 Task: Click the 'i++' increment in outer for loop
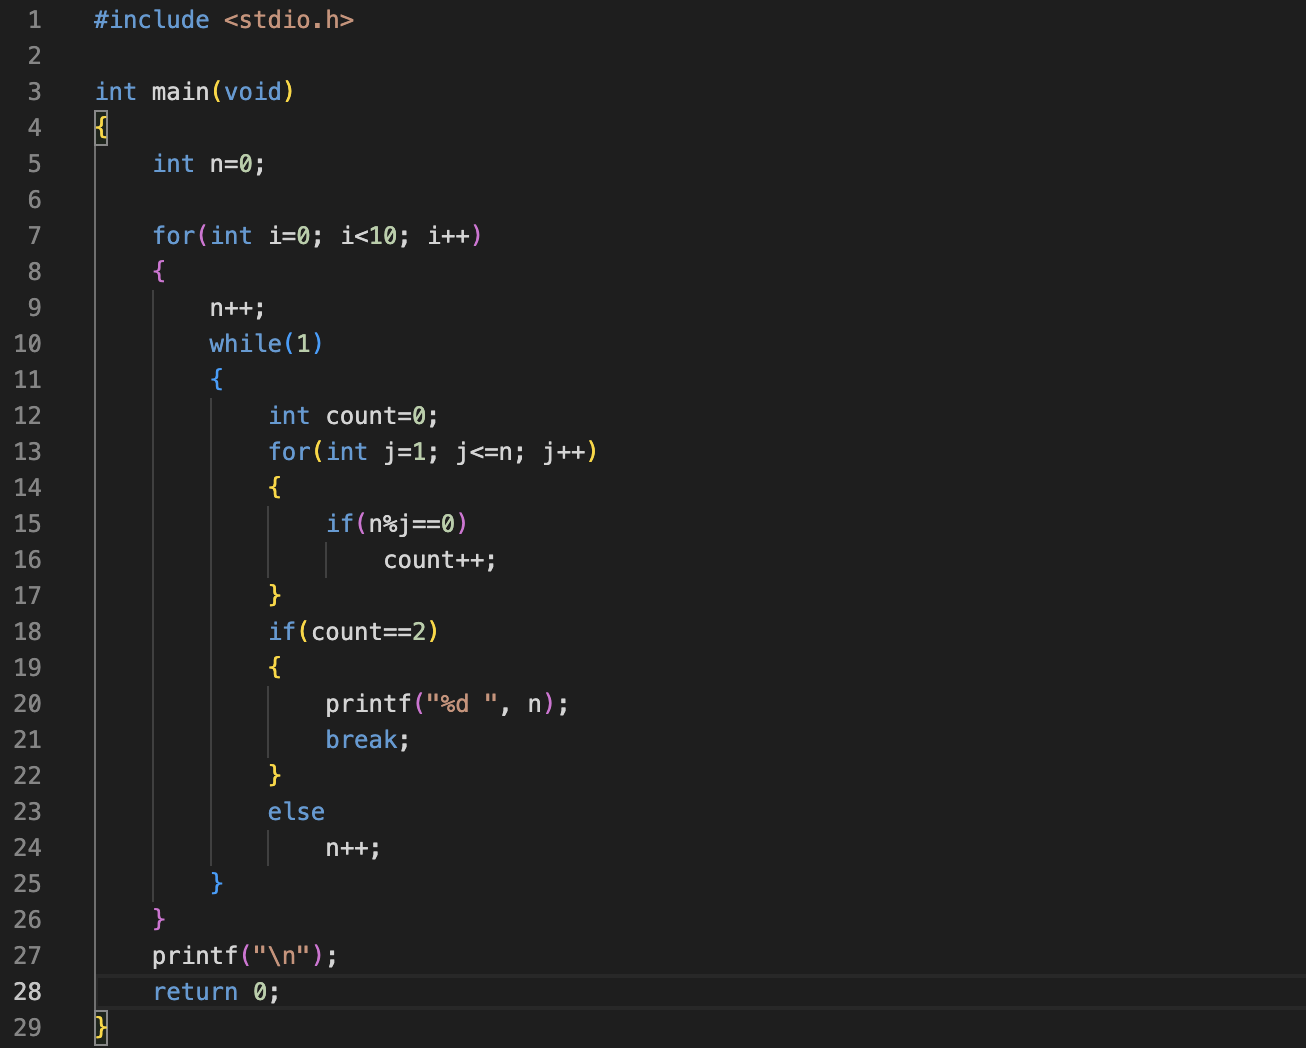coord(449,236)
